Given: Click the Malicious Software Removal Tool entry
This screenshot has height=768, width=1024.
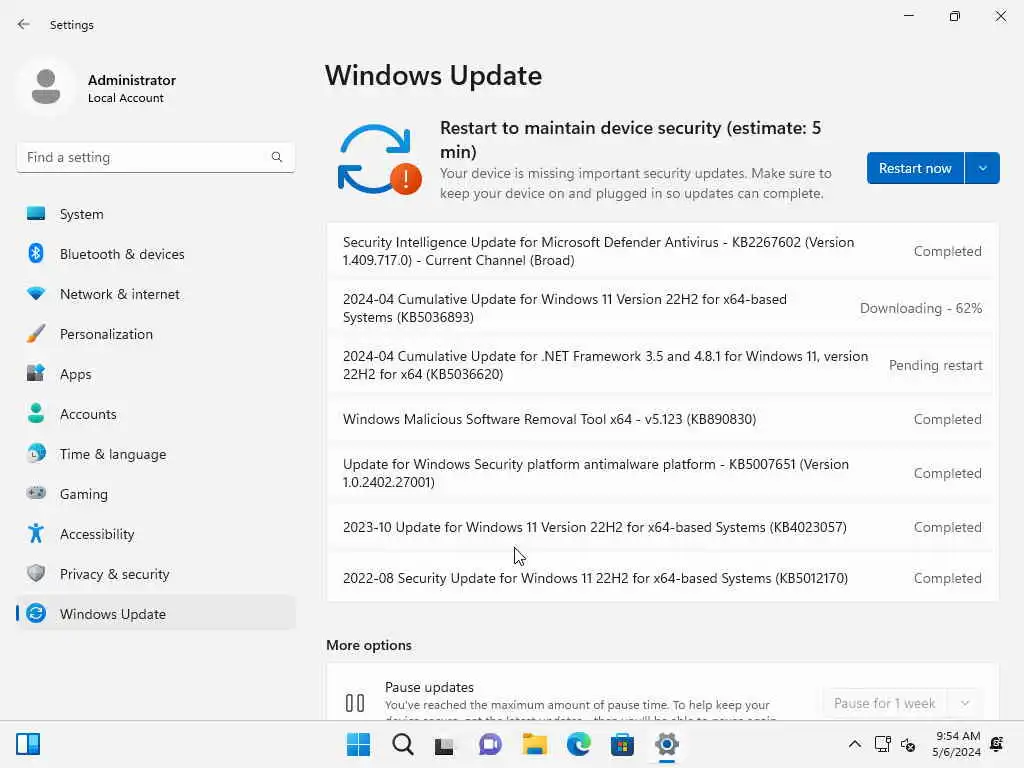Looking at the screenshot, I should [x=662, y=419].
